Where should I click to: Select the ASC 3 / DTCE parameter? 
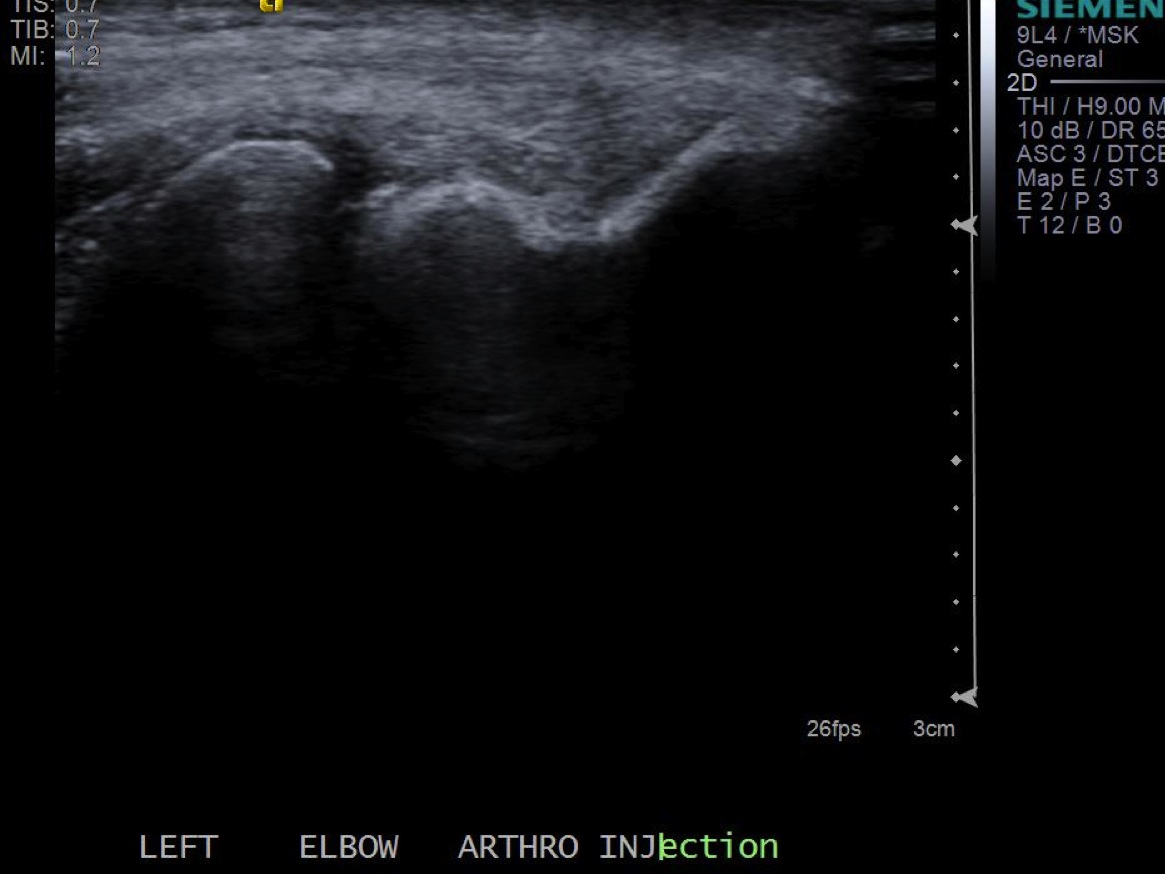1089,154
